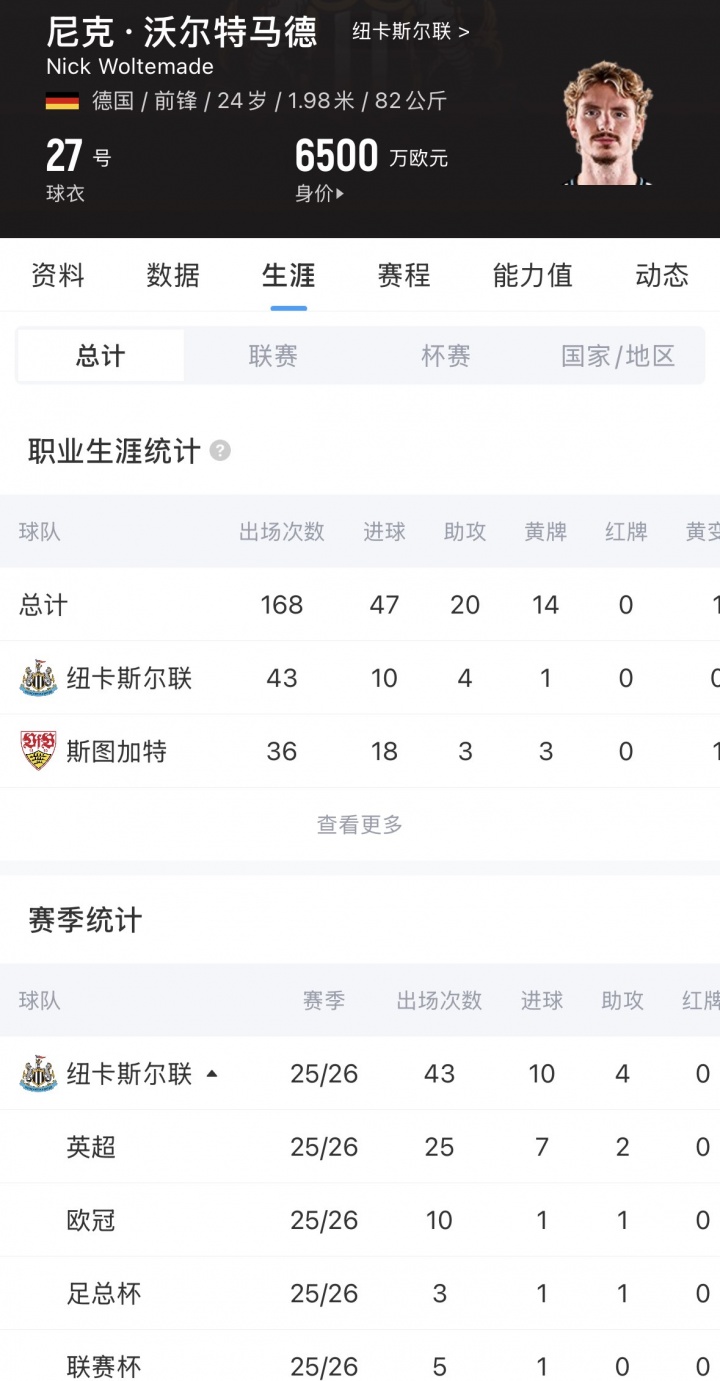The image size is (720, 1381).
Task: Click the Stuttgart club crest icon
Action: [x=39, y=751]
